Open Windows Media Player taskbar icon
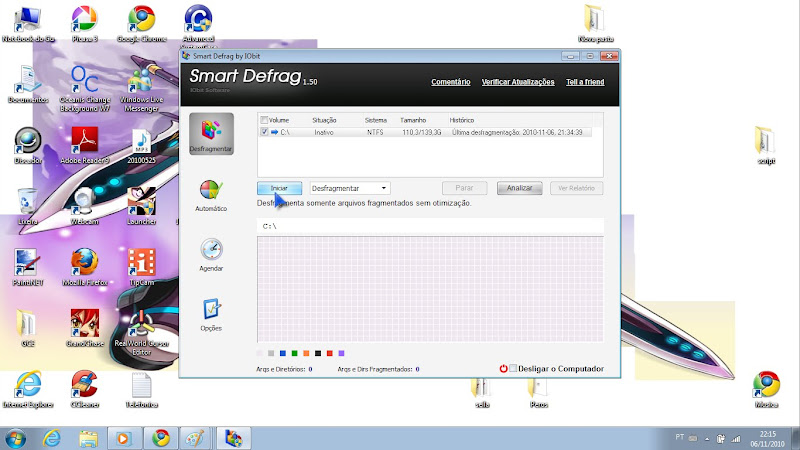The width and height of the screenshot is (800, 450). (123, 438)
